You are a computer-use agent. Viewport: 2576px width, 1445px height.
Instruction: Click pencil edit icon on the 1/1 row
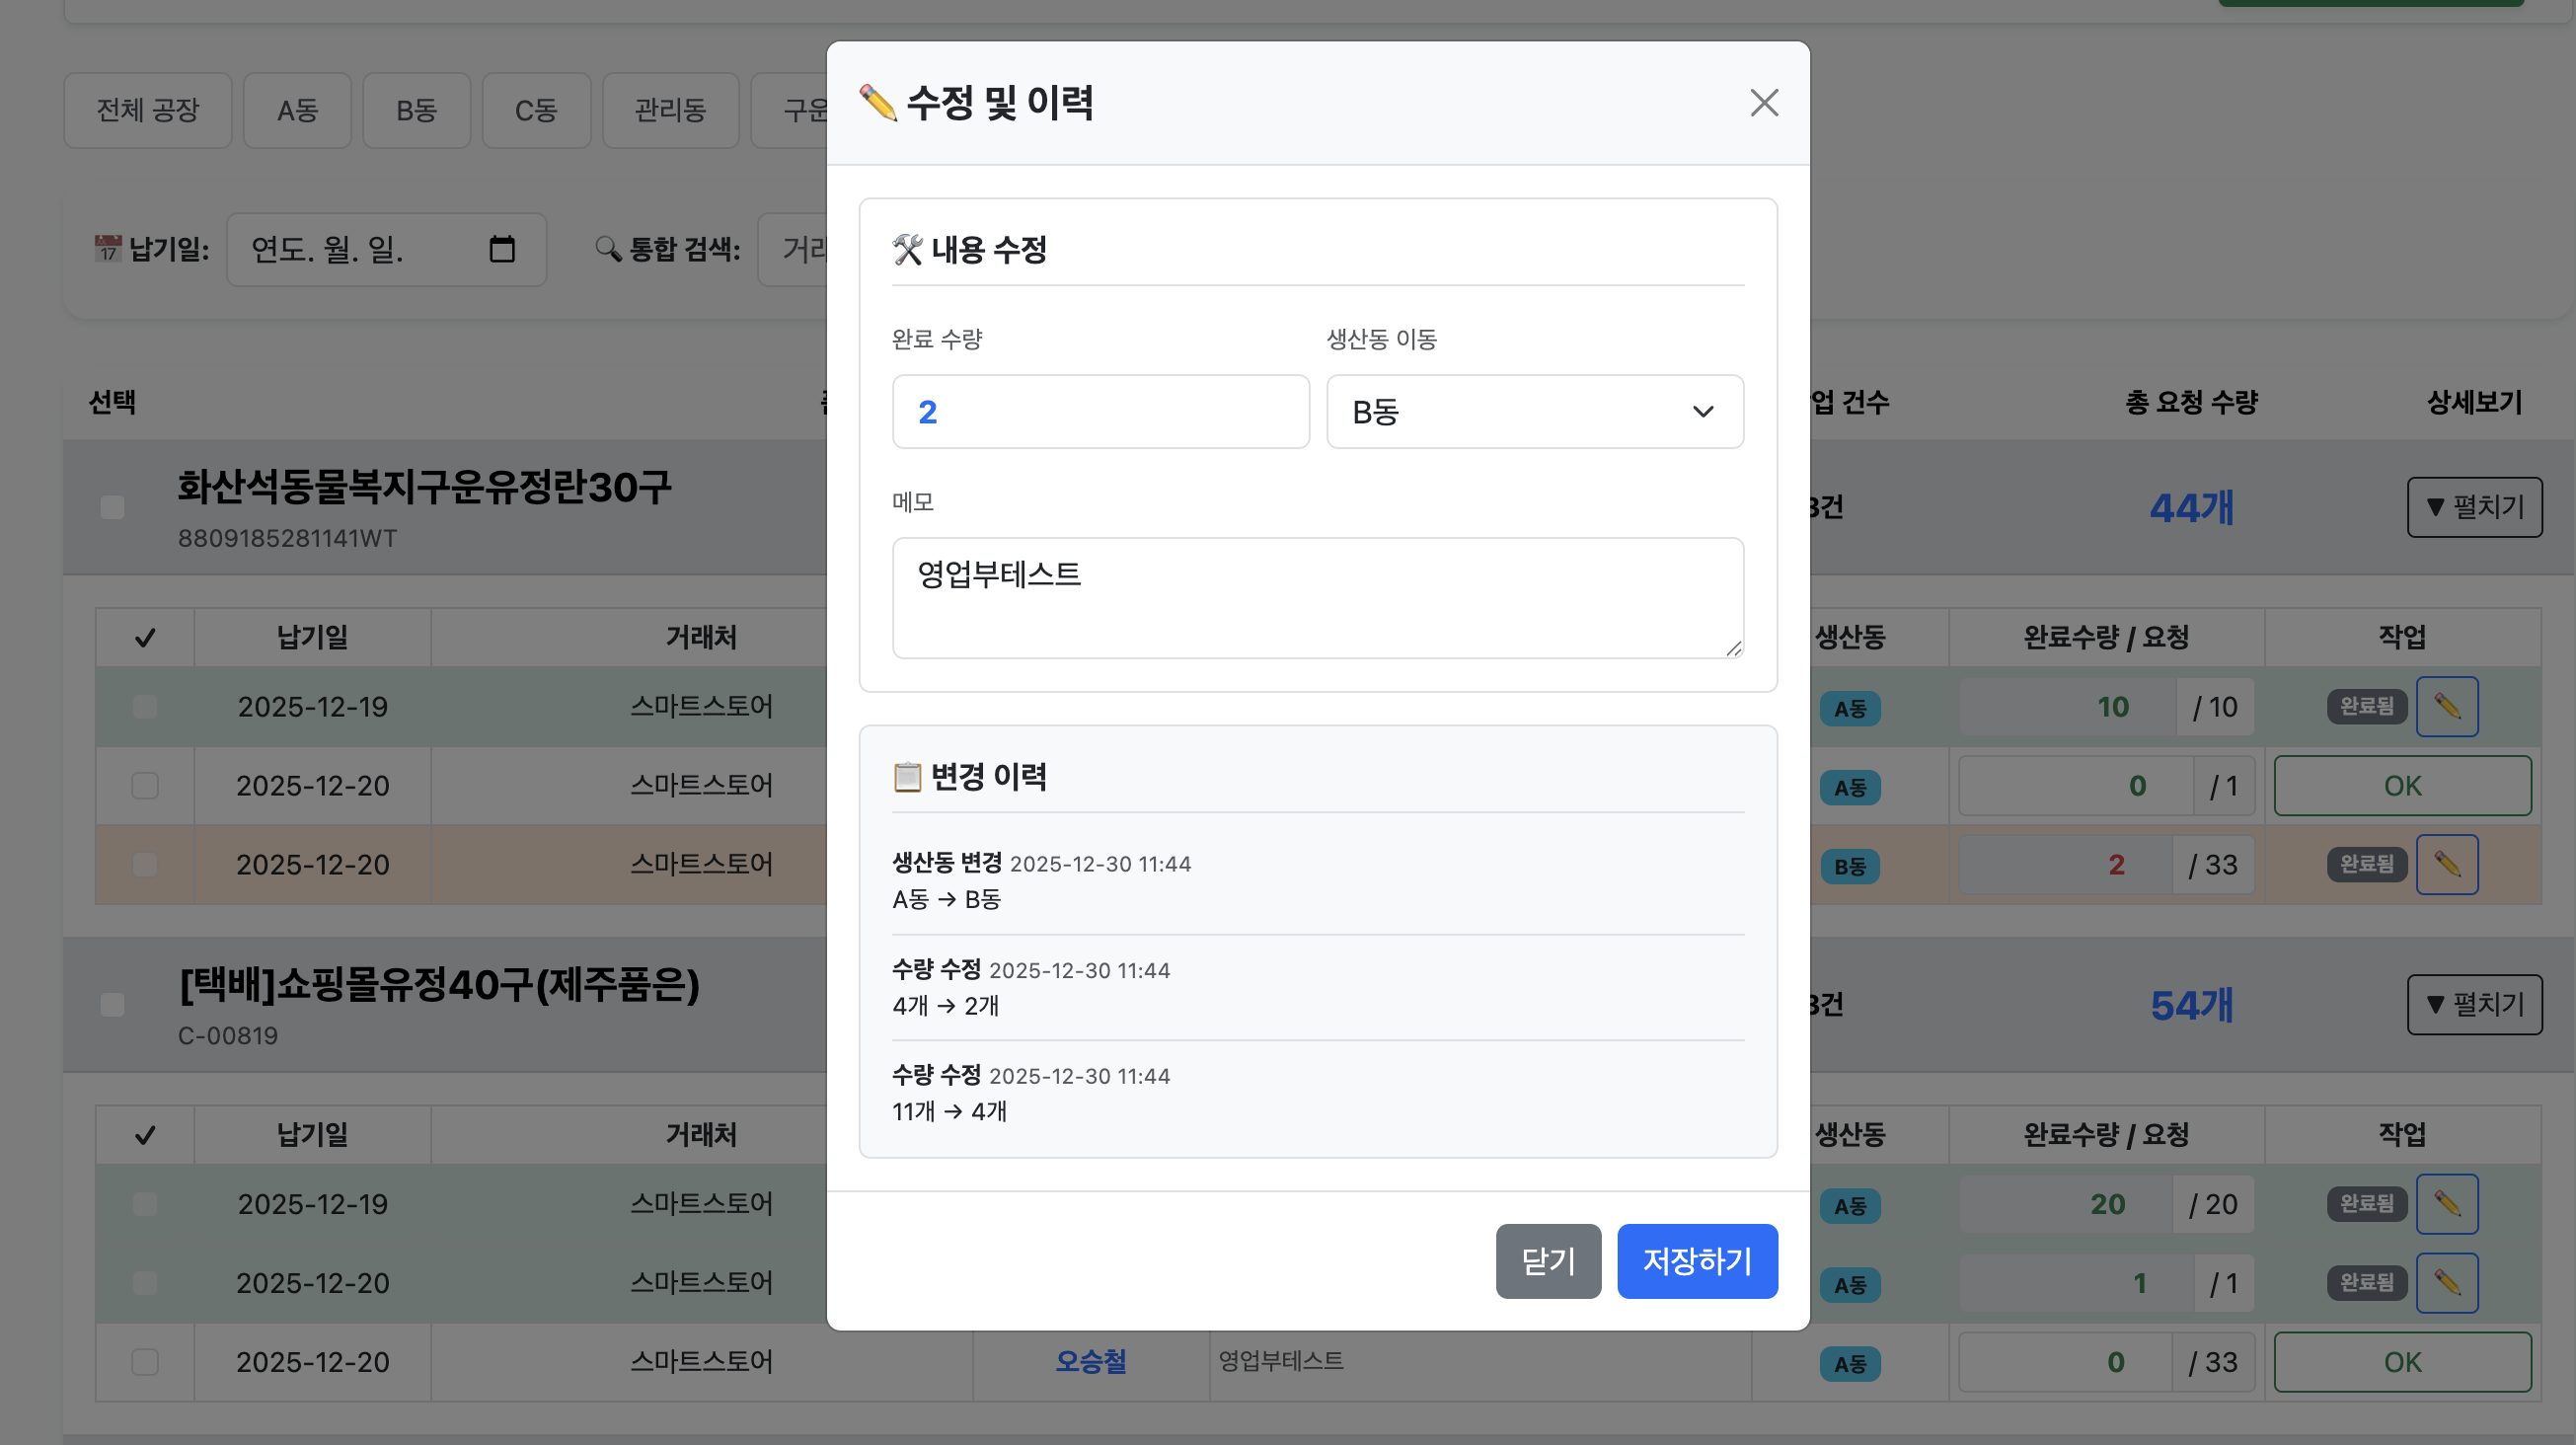click(x=2446, y=1283)
